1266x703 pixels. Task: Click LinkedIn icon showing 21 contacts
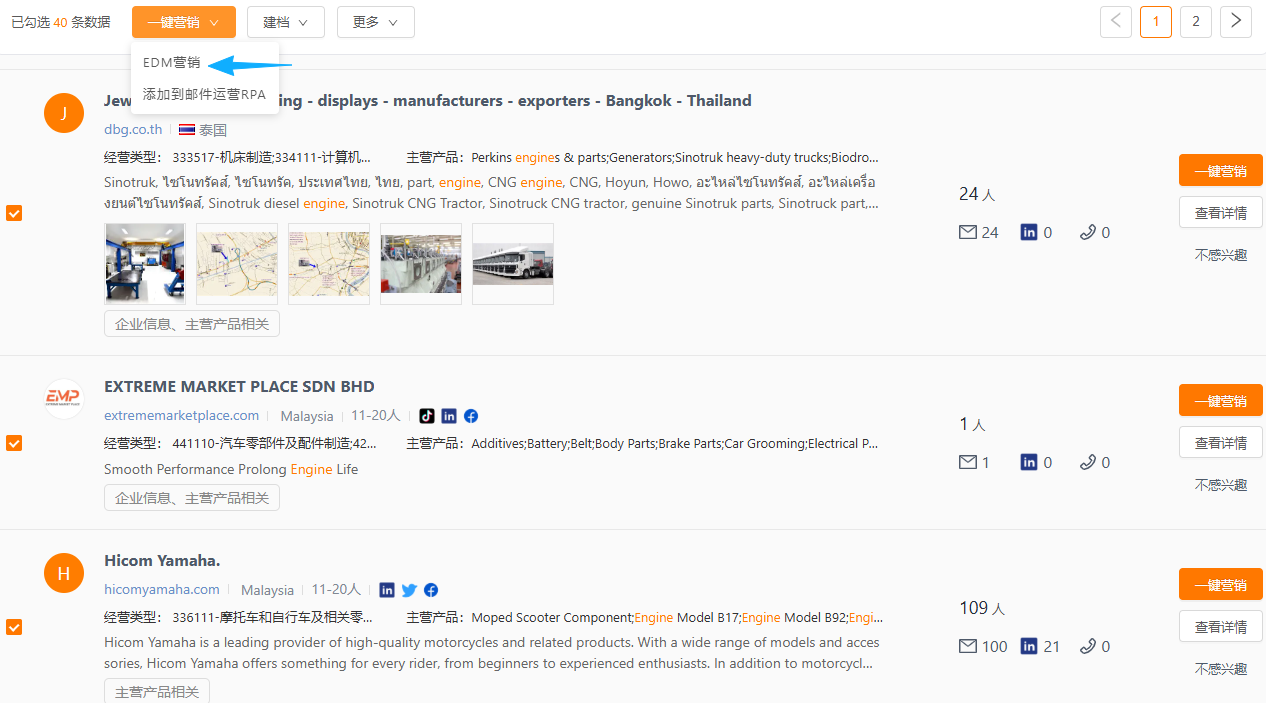(1029, 646)
